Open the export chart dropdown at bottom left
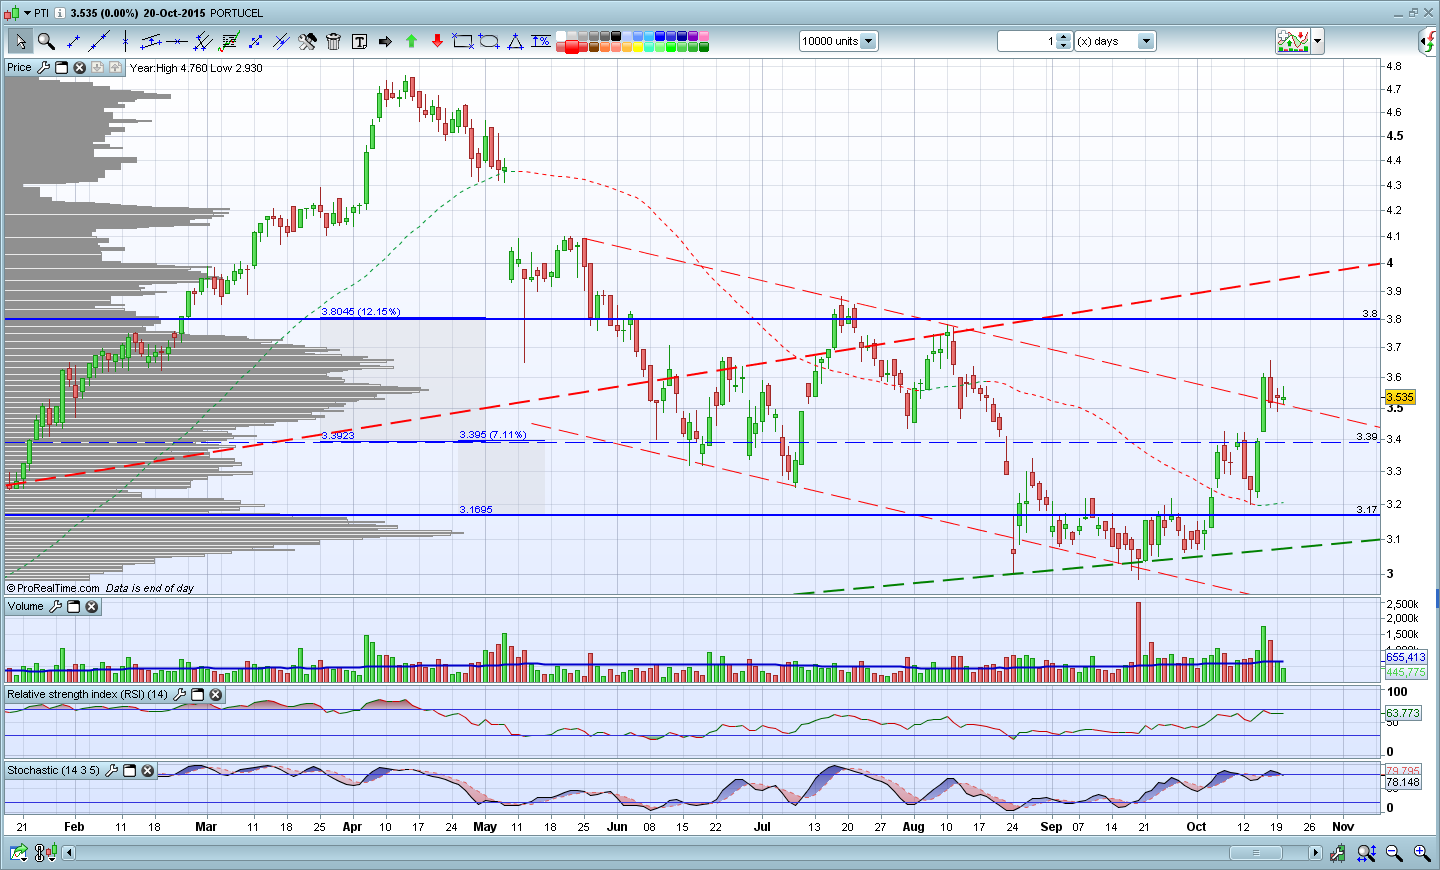 19,853
